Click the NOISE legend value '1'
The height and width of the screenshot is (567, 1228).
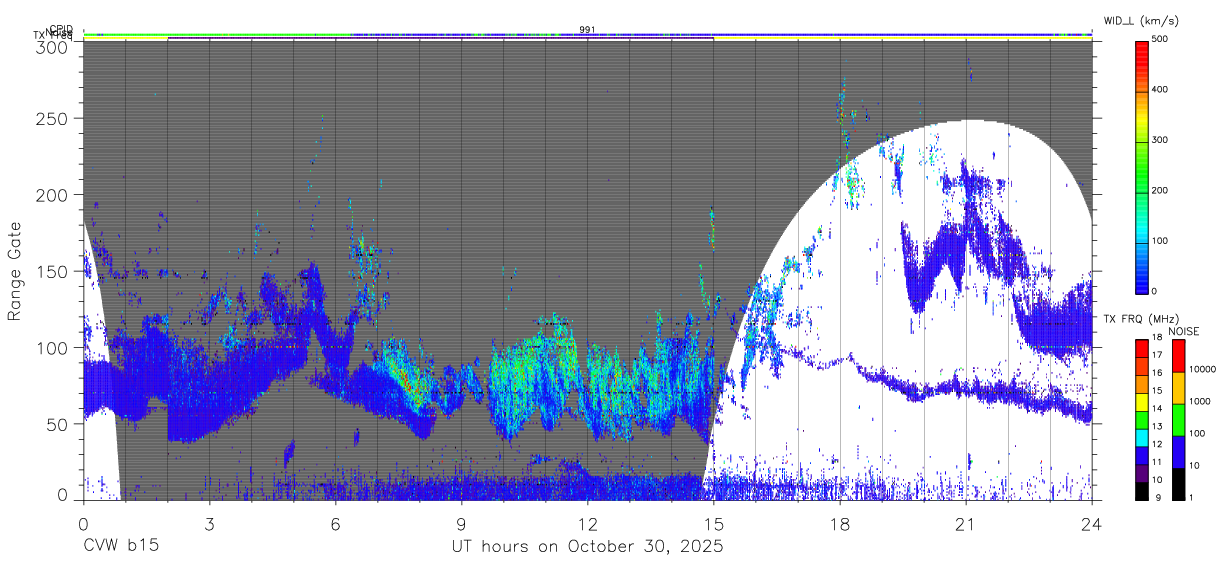coord(1191,498)
